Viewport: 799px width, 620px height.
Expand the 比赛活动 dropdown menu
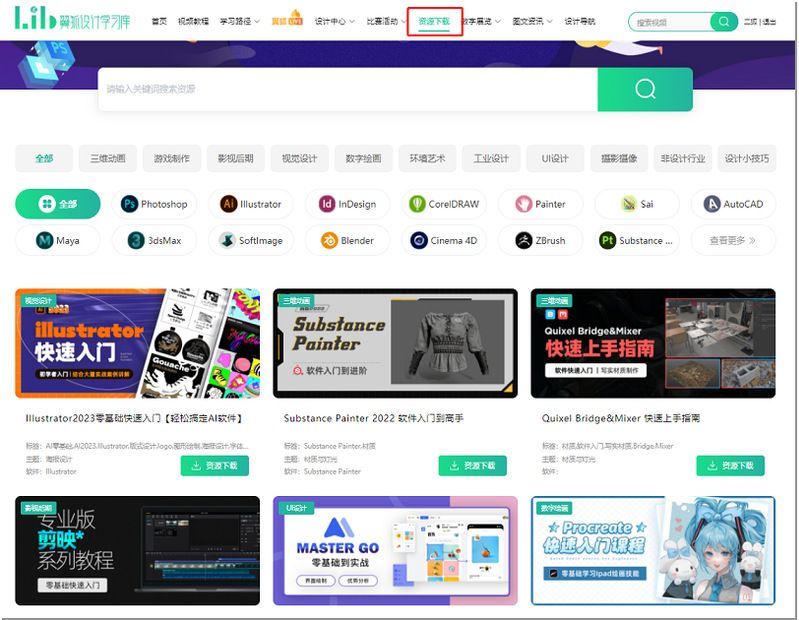click(x=386, y=21)
